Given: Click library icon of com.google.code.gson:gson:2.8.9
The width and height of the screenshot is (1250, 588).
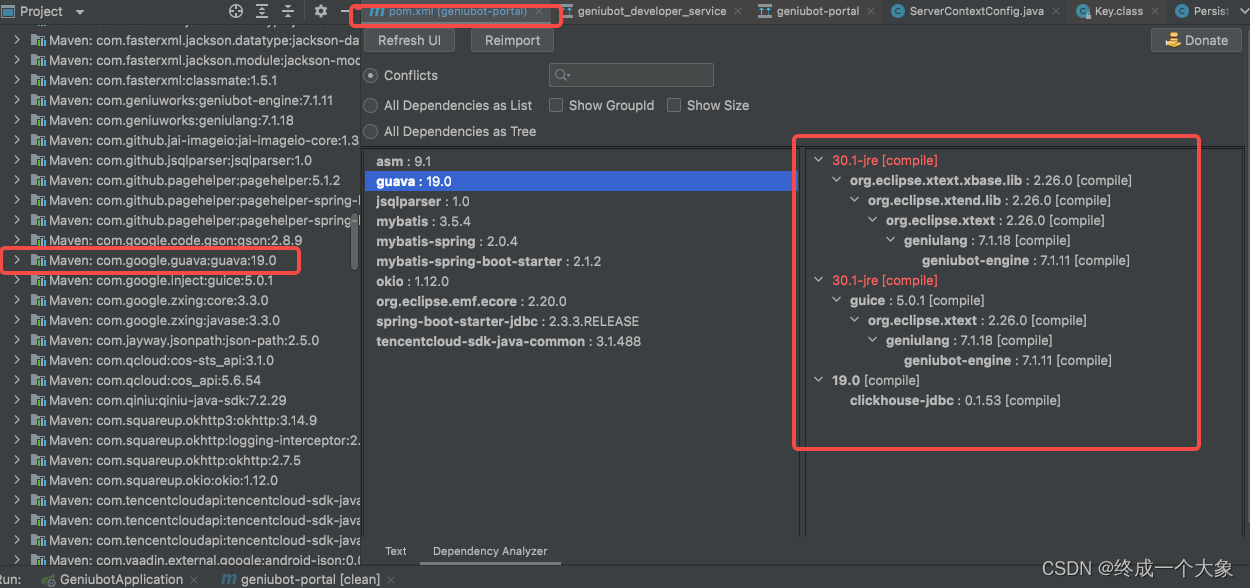Looking at the screenshot, I should click(38, 240).
